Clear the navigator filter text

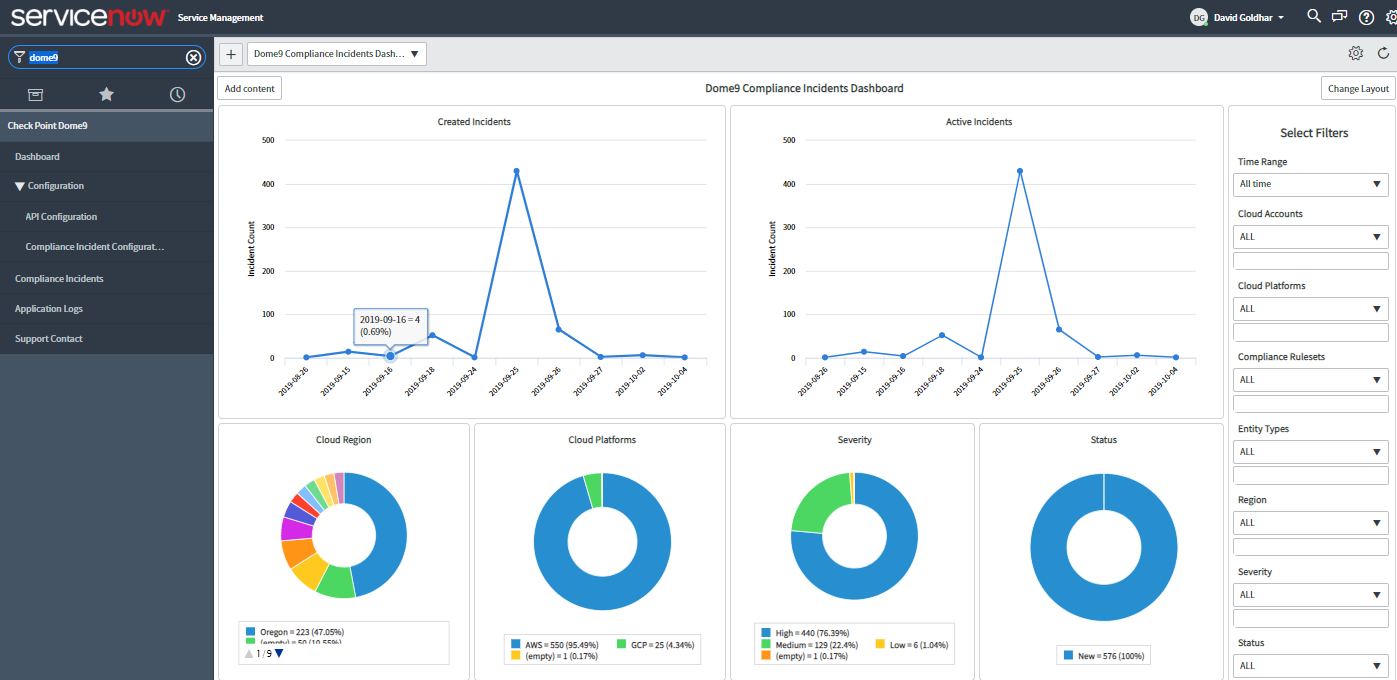[193, 57]
